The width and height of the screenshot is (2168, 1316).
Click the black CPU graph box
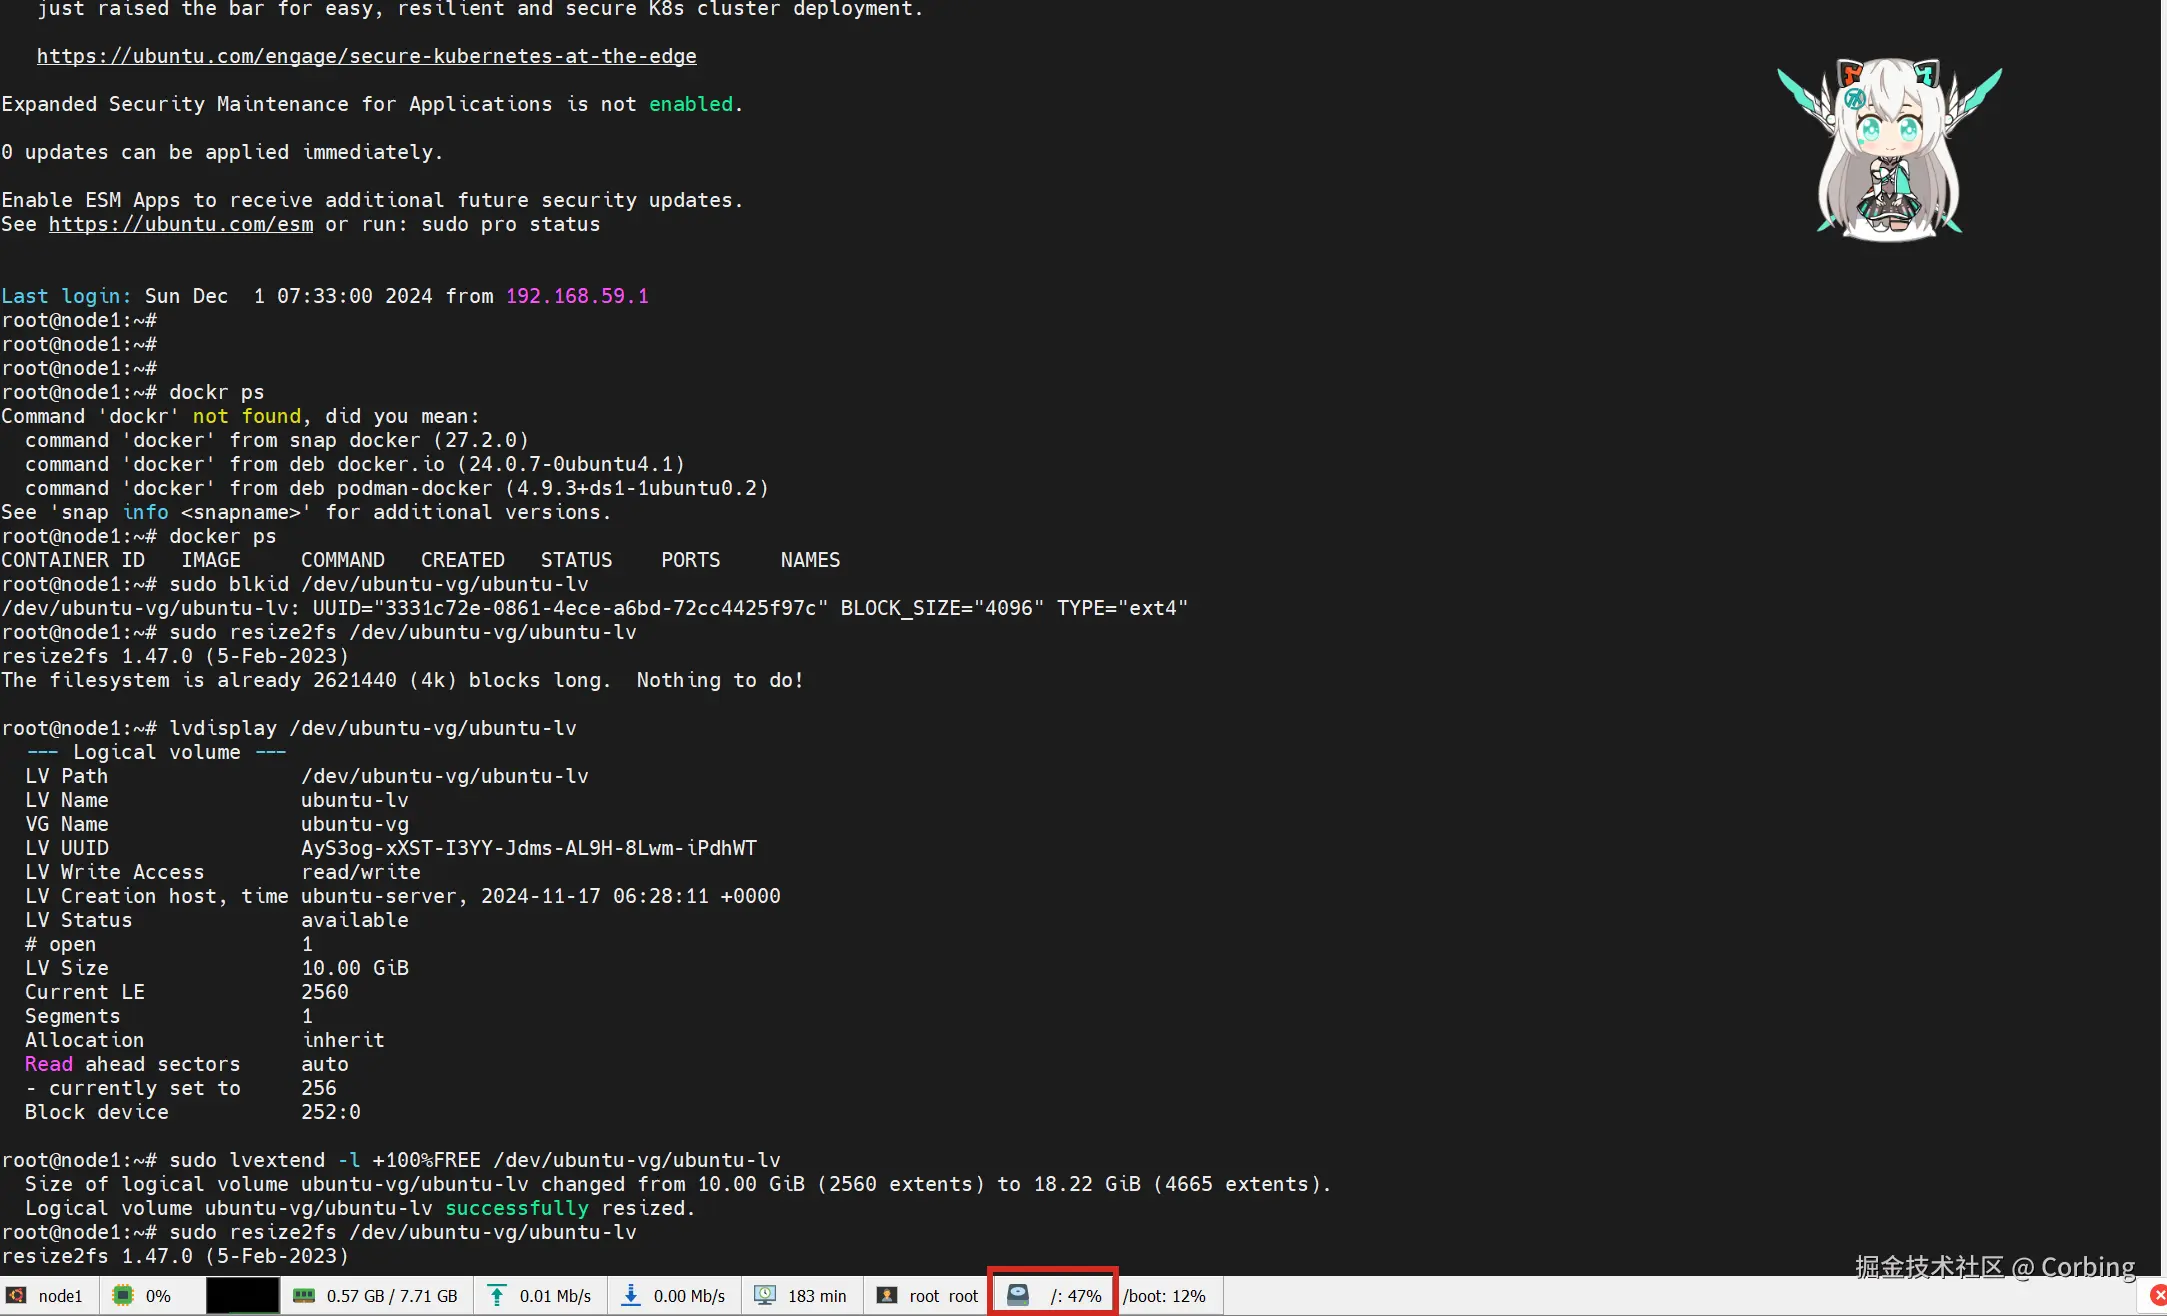(x=242, y=1296)
